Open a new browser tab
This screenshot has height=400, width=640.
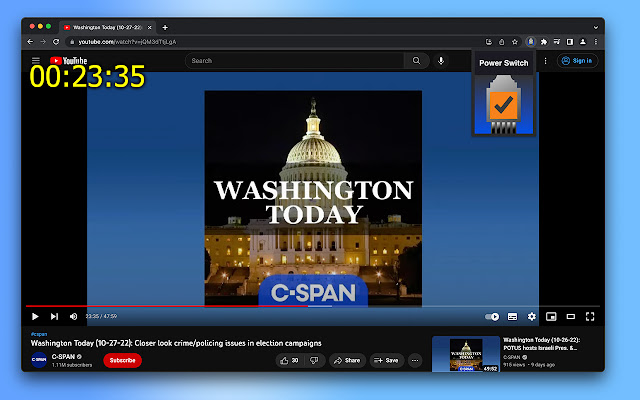pyautogui.click(x=165, y=27)
